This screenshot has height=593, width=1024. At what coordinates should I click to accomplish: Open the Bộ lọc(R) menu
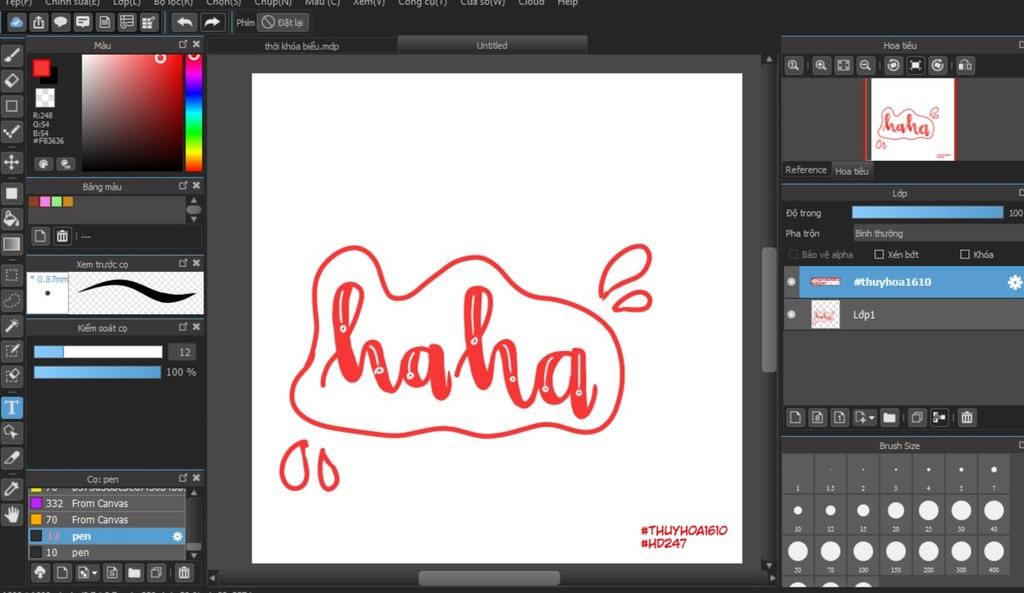[173, 3]
